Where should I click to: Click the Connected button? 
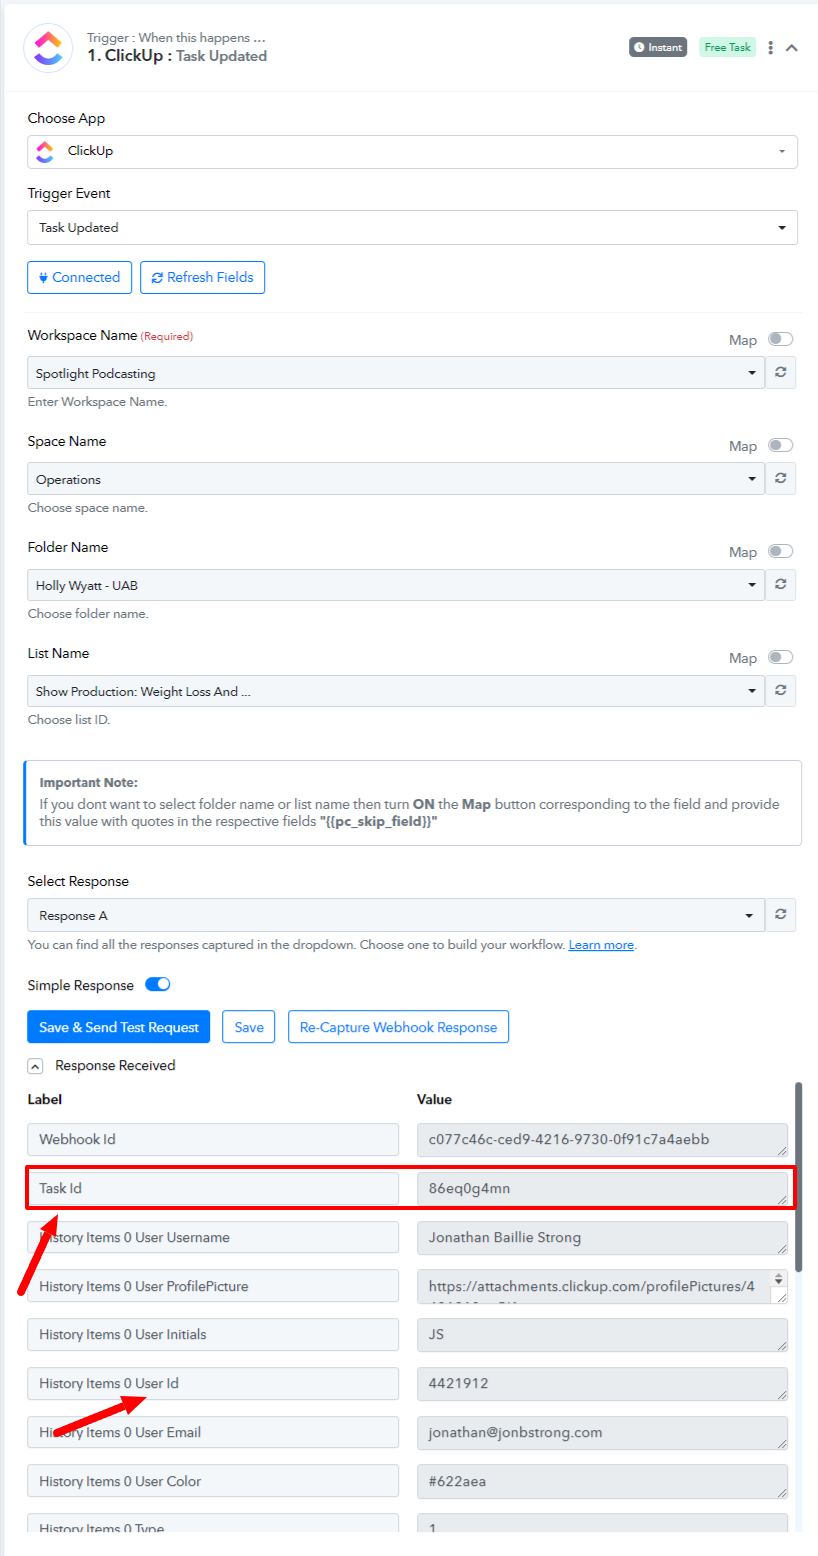point(79,277)
